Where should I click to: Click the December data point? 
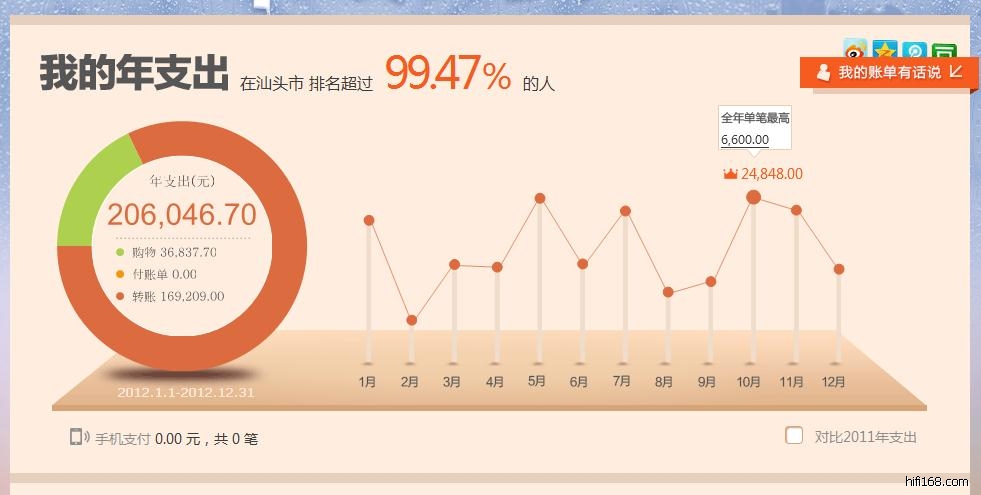(839, 269)
